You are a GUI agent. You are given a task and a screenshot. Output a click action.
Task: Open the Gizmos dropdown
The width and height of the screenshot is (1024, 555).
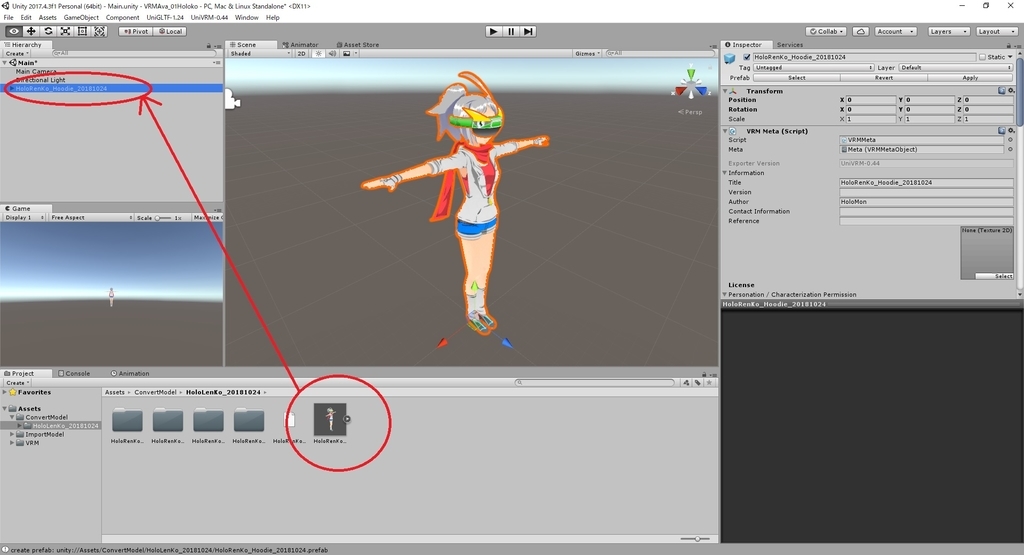(x=588, y=54)
